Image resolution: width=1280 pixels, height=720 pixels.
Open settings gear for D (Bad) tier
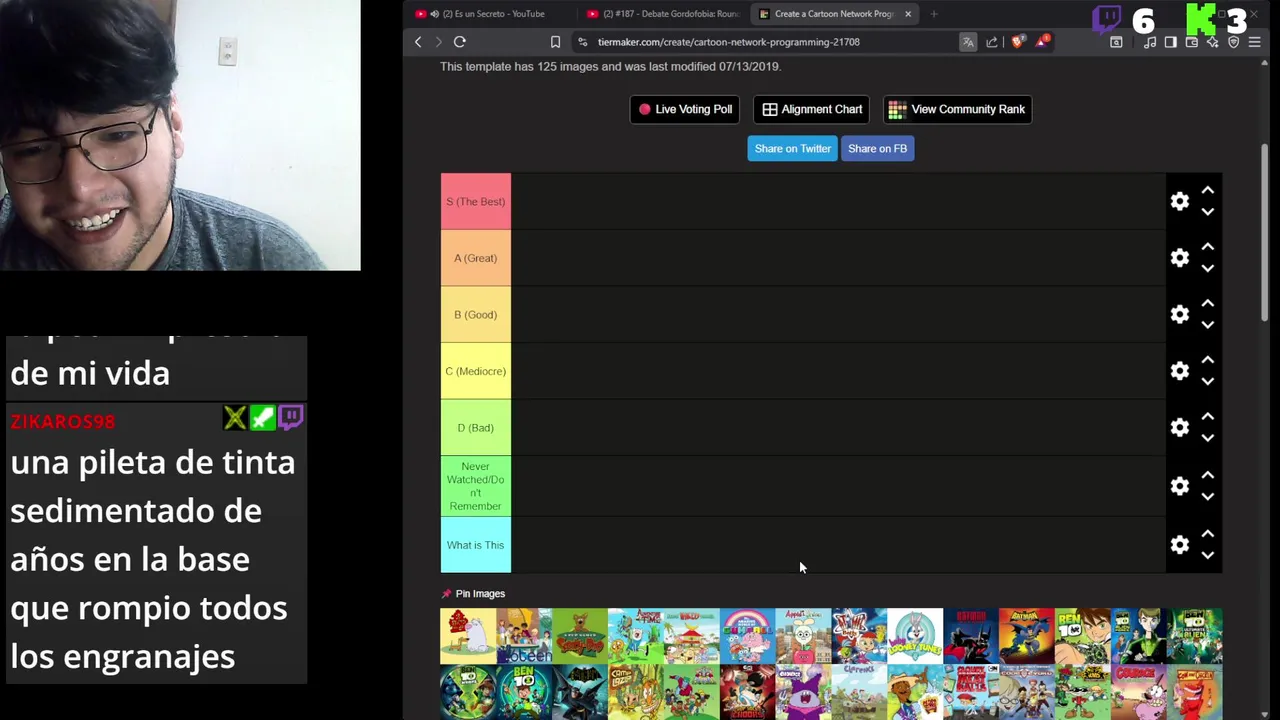(x=1180, y=427)
